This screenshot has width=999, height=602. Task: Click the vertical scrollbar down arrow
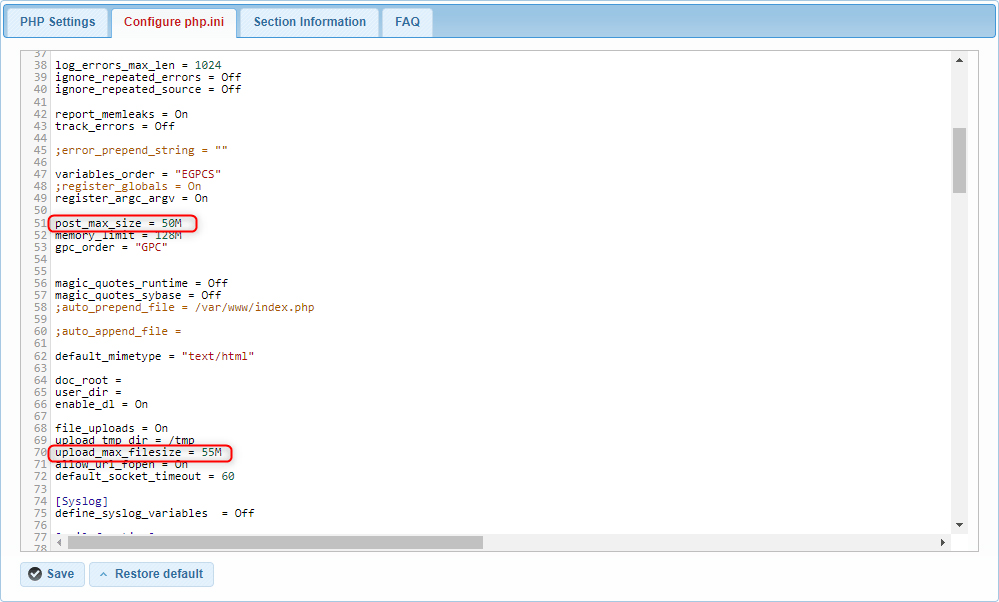(x=959, y=525)
